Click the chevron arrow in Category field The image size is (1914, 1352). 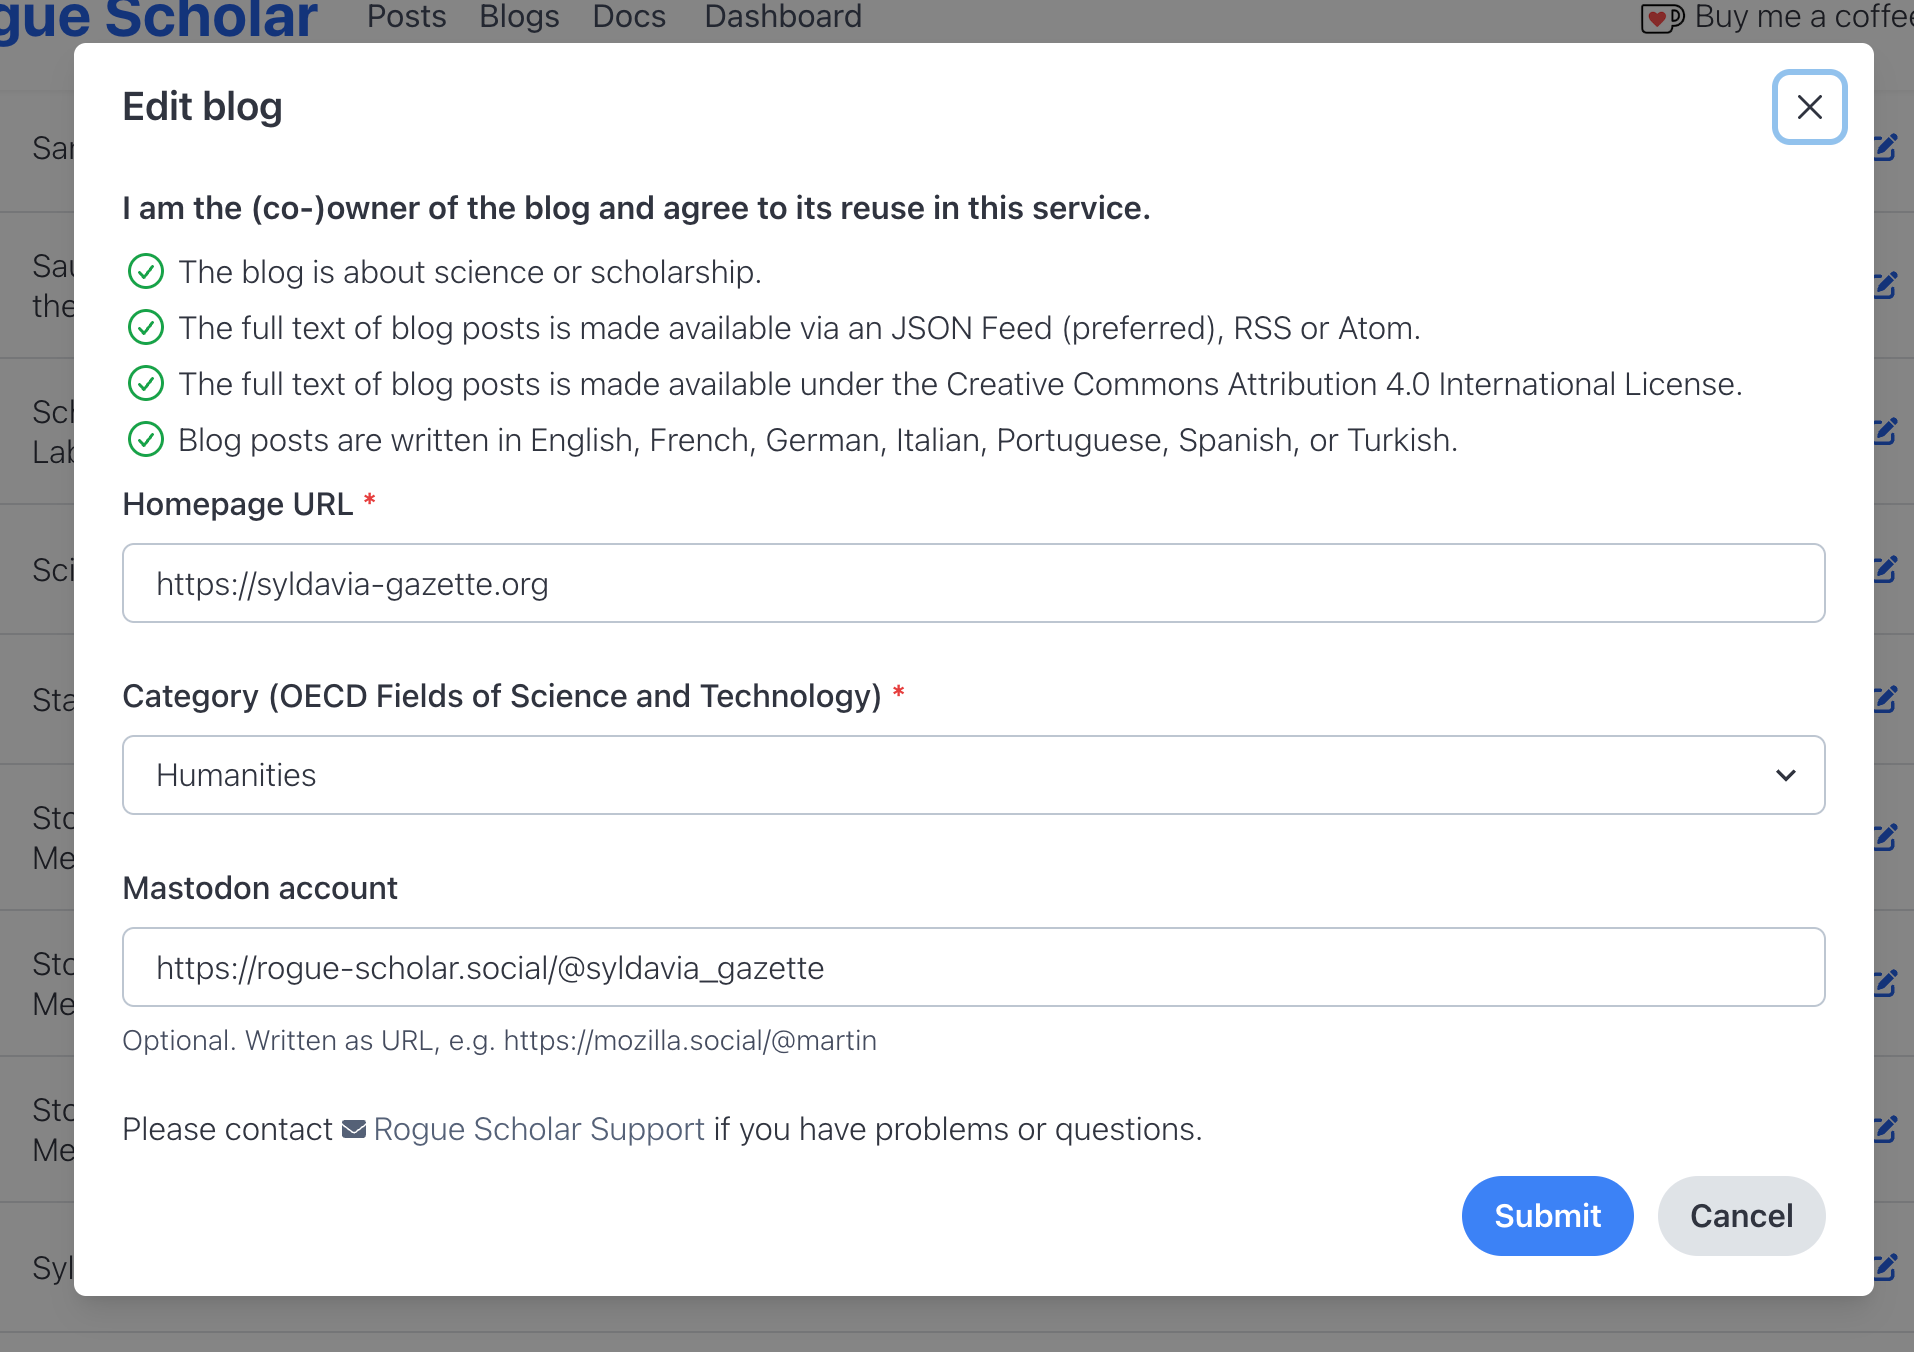point(1786,775)
